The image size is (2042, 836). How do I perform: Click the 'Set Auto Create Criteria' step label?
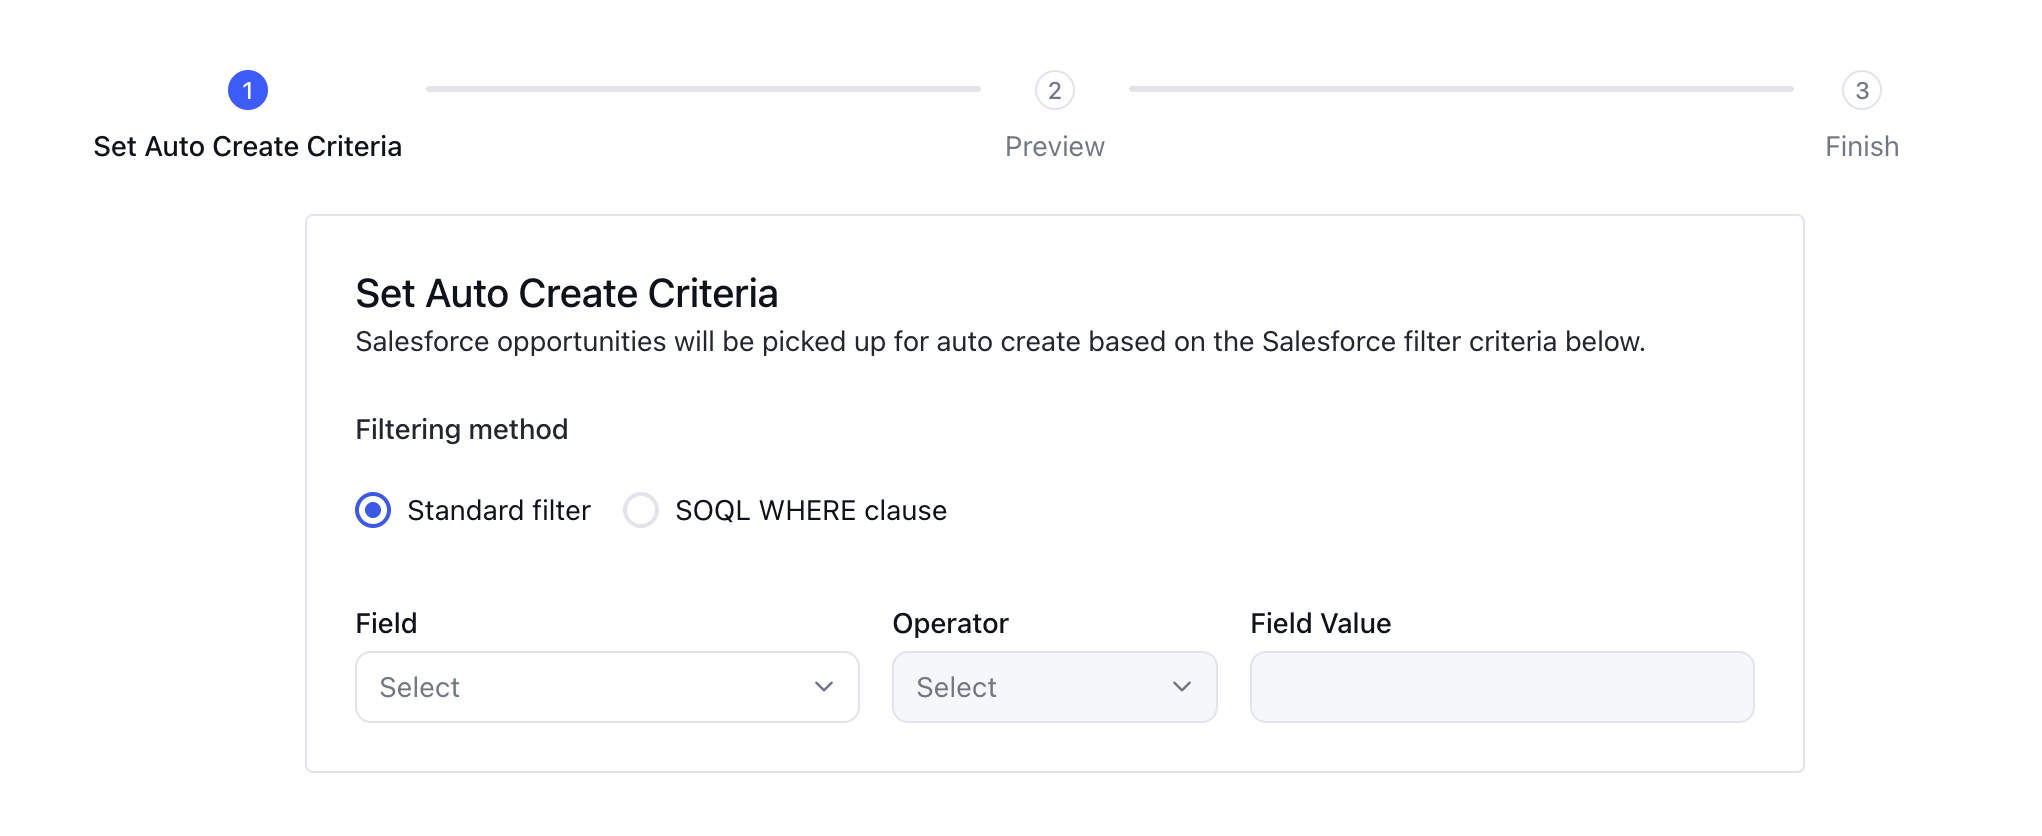click(248, 147)
